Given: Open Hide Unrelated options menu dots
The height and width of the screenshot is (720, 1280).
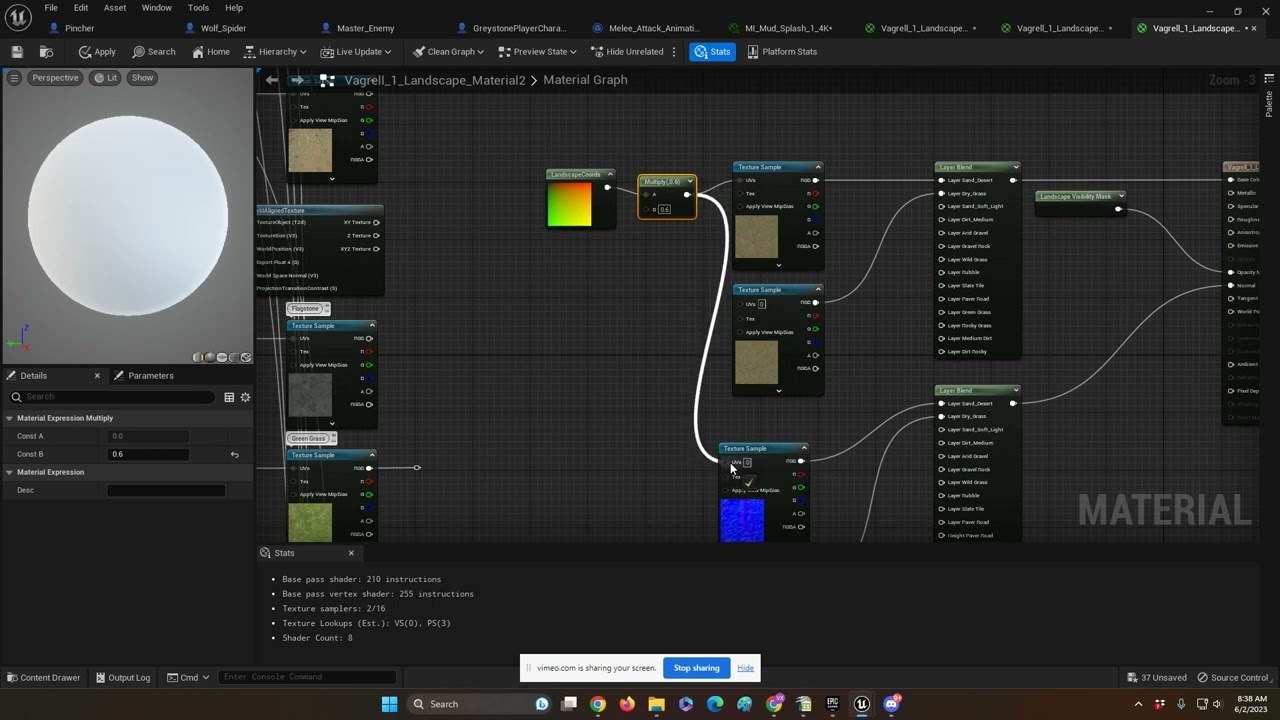Looking at the screenshot, I should 674,51.
